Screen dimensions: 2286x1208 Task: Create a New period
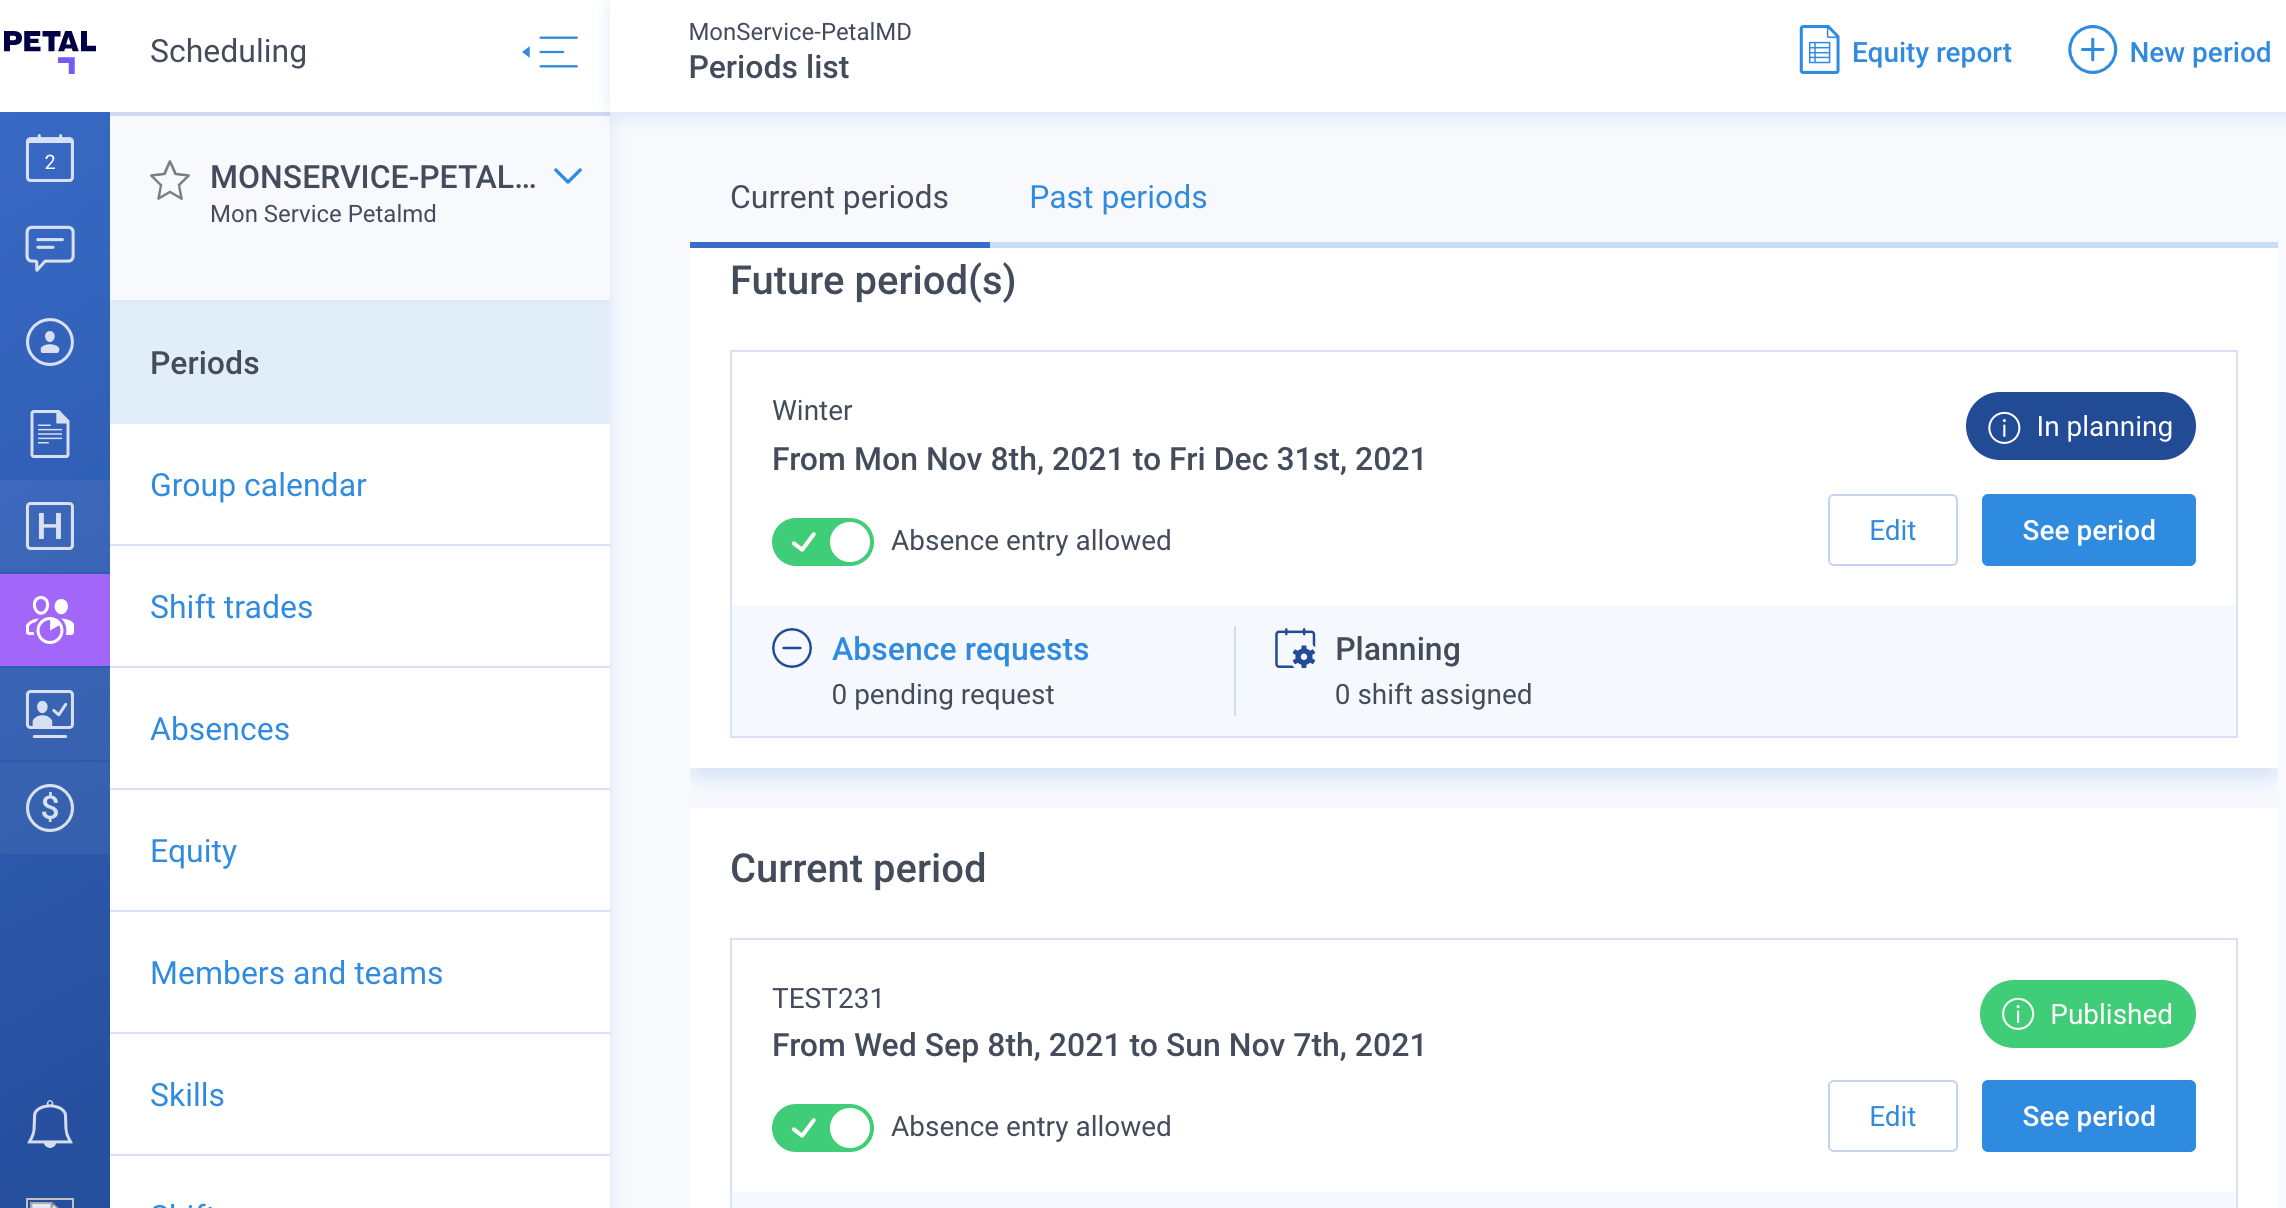pos(2169,51)
